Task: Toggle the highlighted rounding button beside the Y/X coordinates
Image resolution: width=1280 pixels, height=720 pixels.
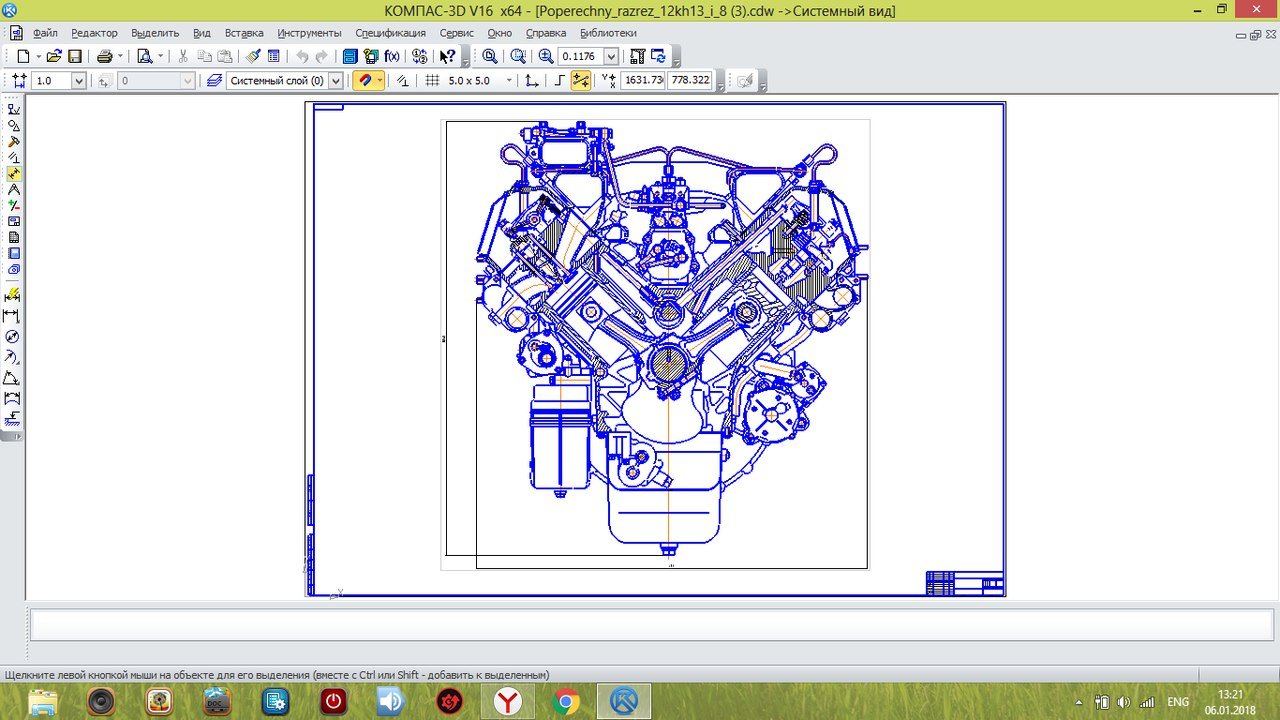Action: tap(580, 81)
